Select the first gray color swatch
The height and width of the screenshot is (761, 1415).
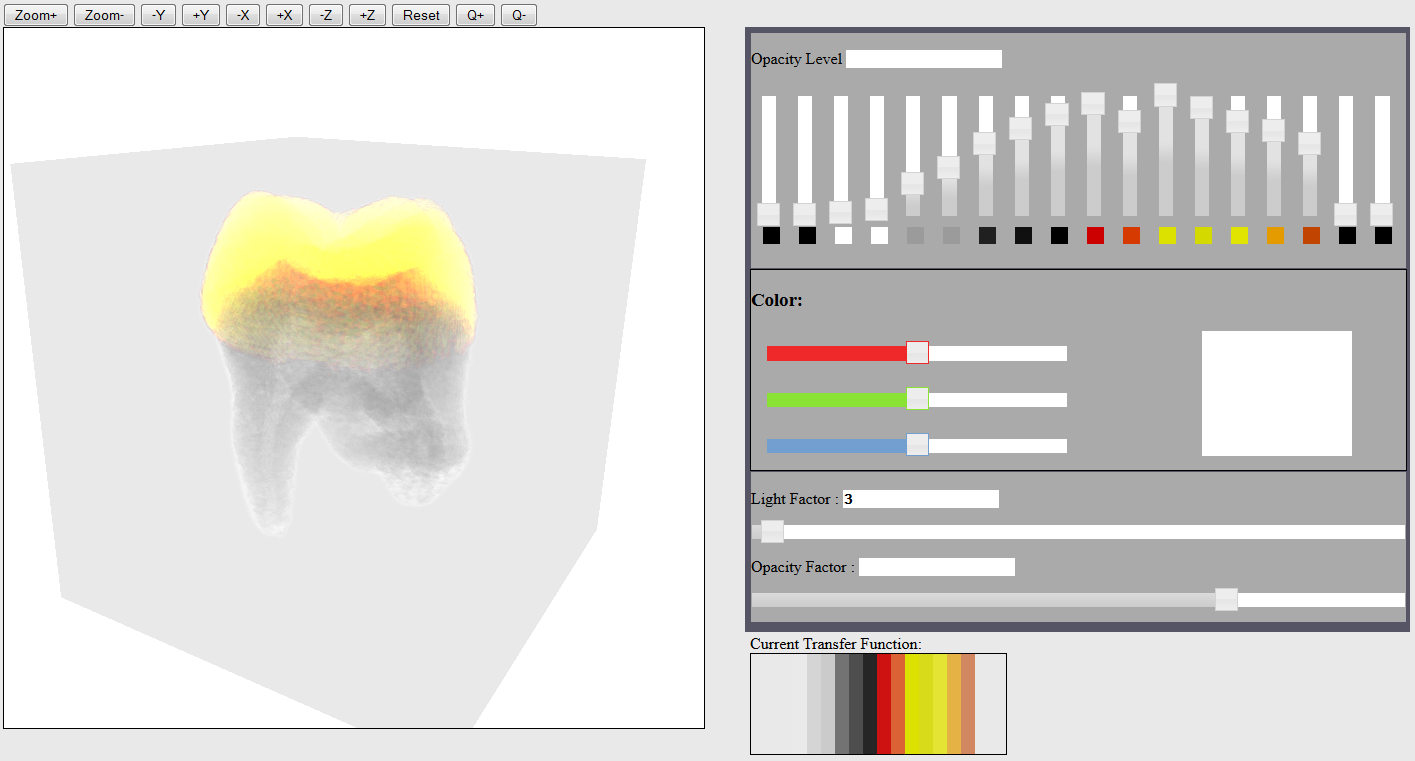[x=915, y=235]
